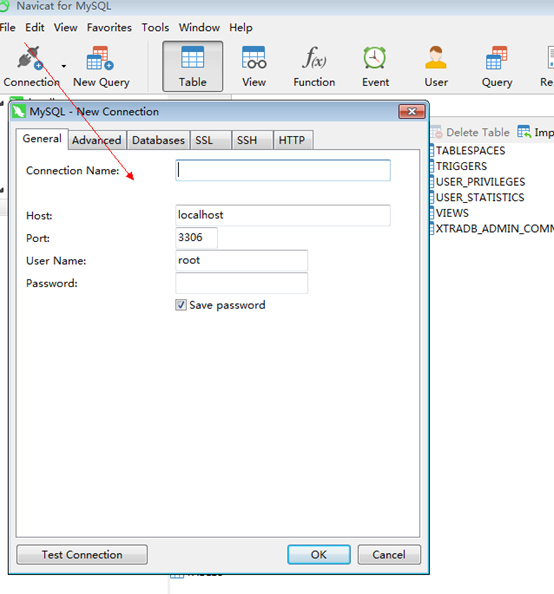Screen dimensions: 554x594
Task: Select the Table toolbar button
Action: (192, 67)
